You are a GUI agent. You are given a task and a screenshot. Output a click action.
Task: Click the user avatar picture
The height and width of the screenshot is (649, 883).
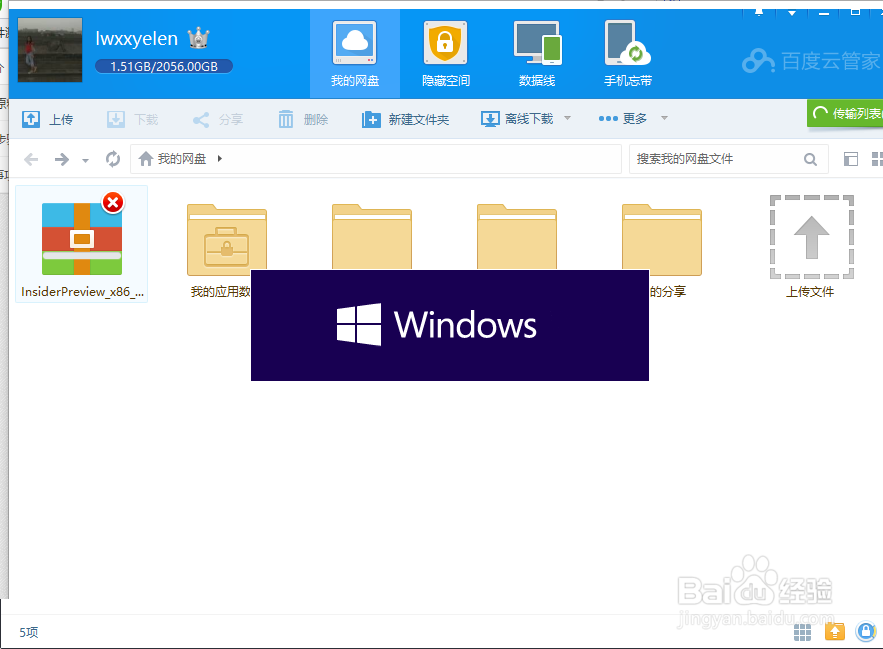pyautogui.click(x=50, y=50)
